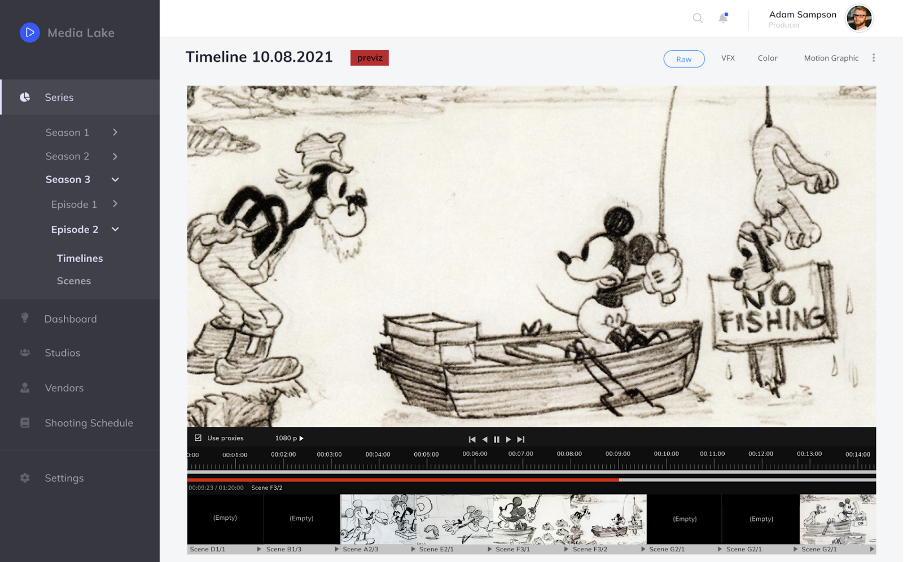Click the red playback progress bar
Image resolution: width=904 pixels, height=562 pixels.
coord(403,480)
